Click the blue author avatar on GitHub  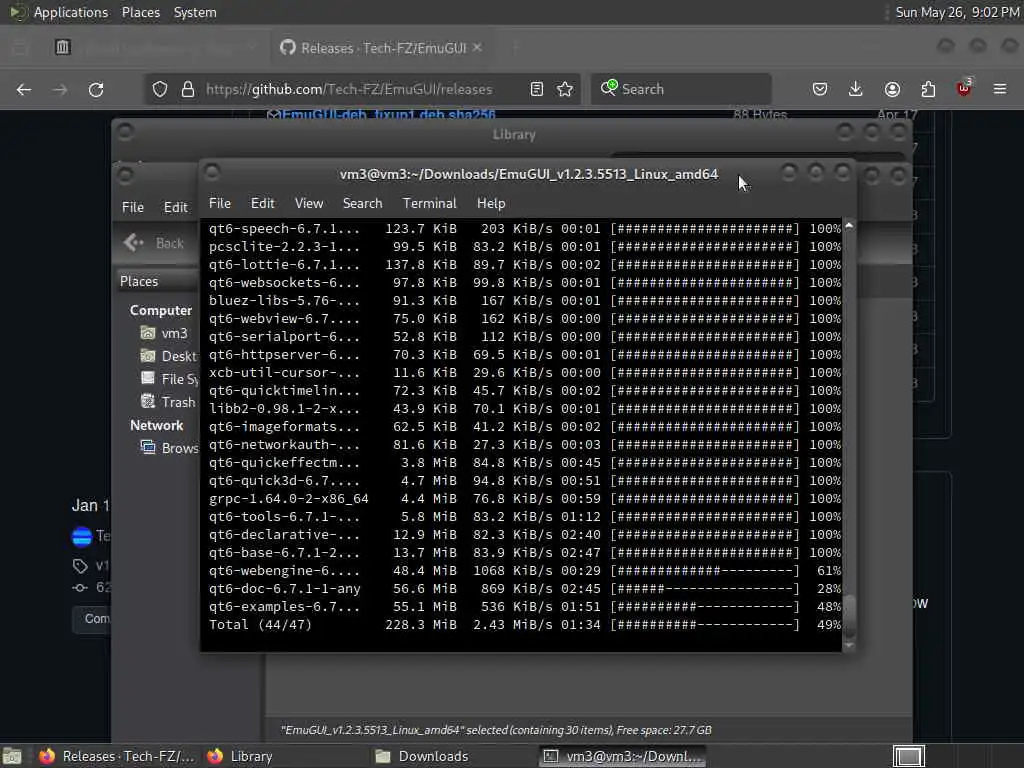[82, 536]
